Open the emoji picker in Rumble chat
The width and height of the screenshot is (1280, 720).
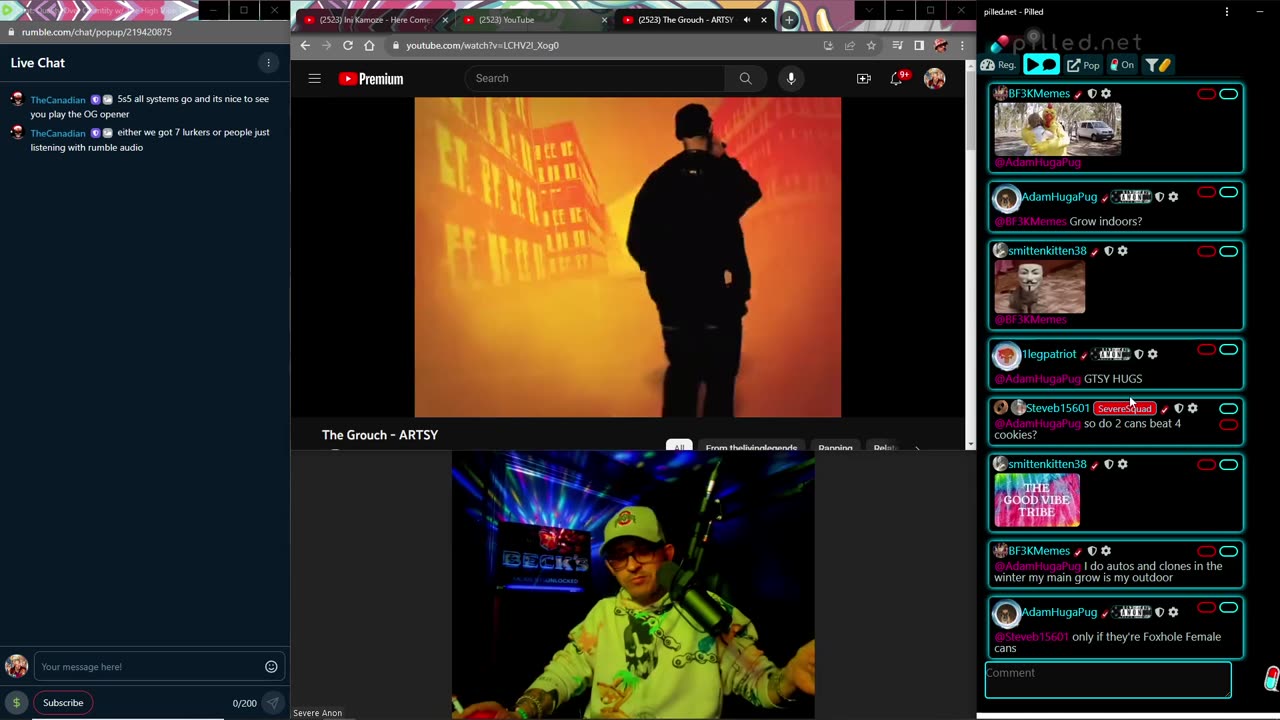point(271,667)
